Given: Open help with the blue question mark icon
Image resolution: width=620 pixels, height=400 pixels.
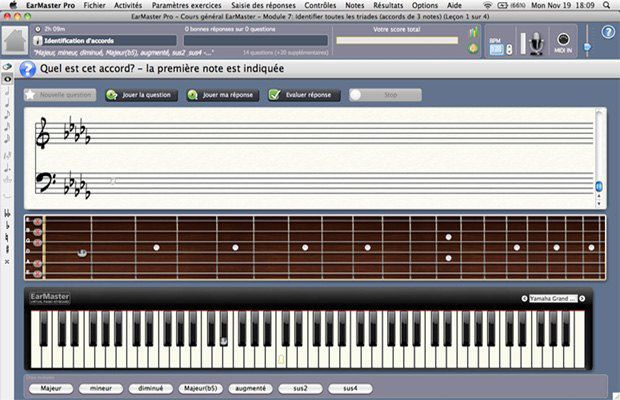Looking at the screenshot, I should 607,33.
